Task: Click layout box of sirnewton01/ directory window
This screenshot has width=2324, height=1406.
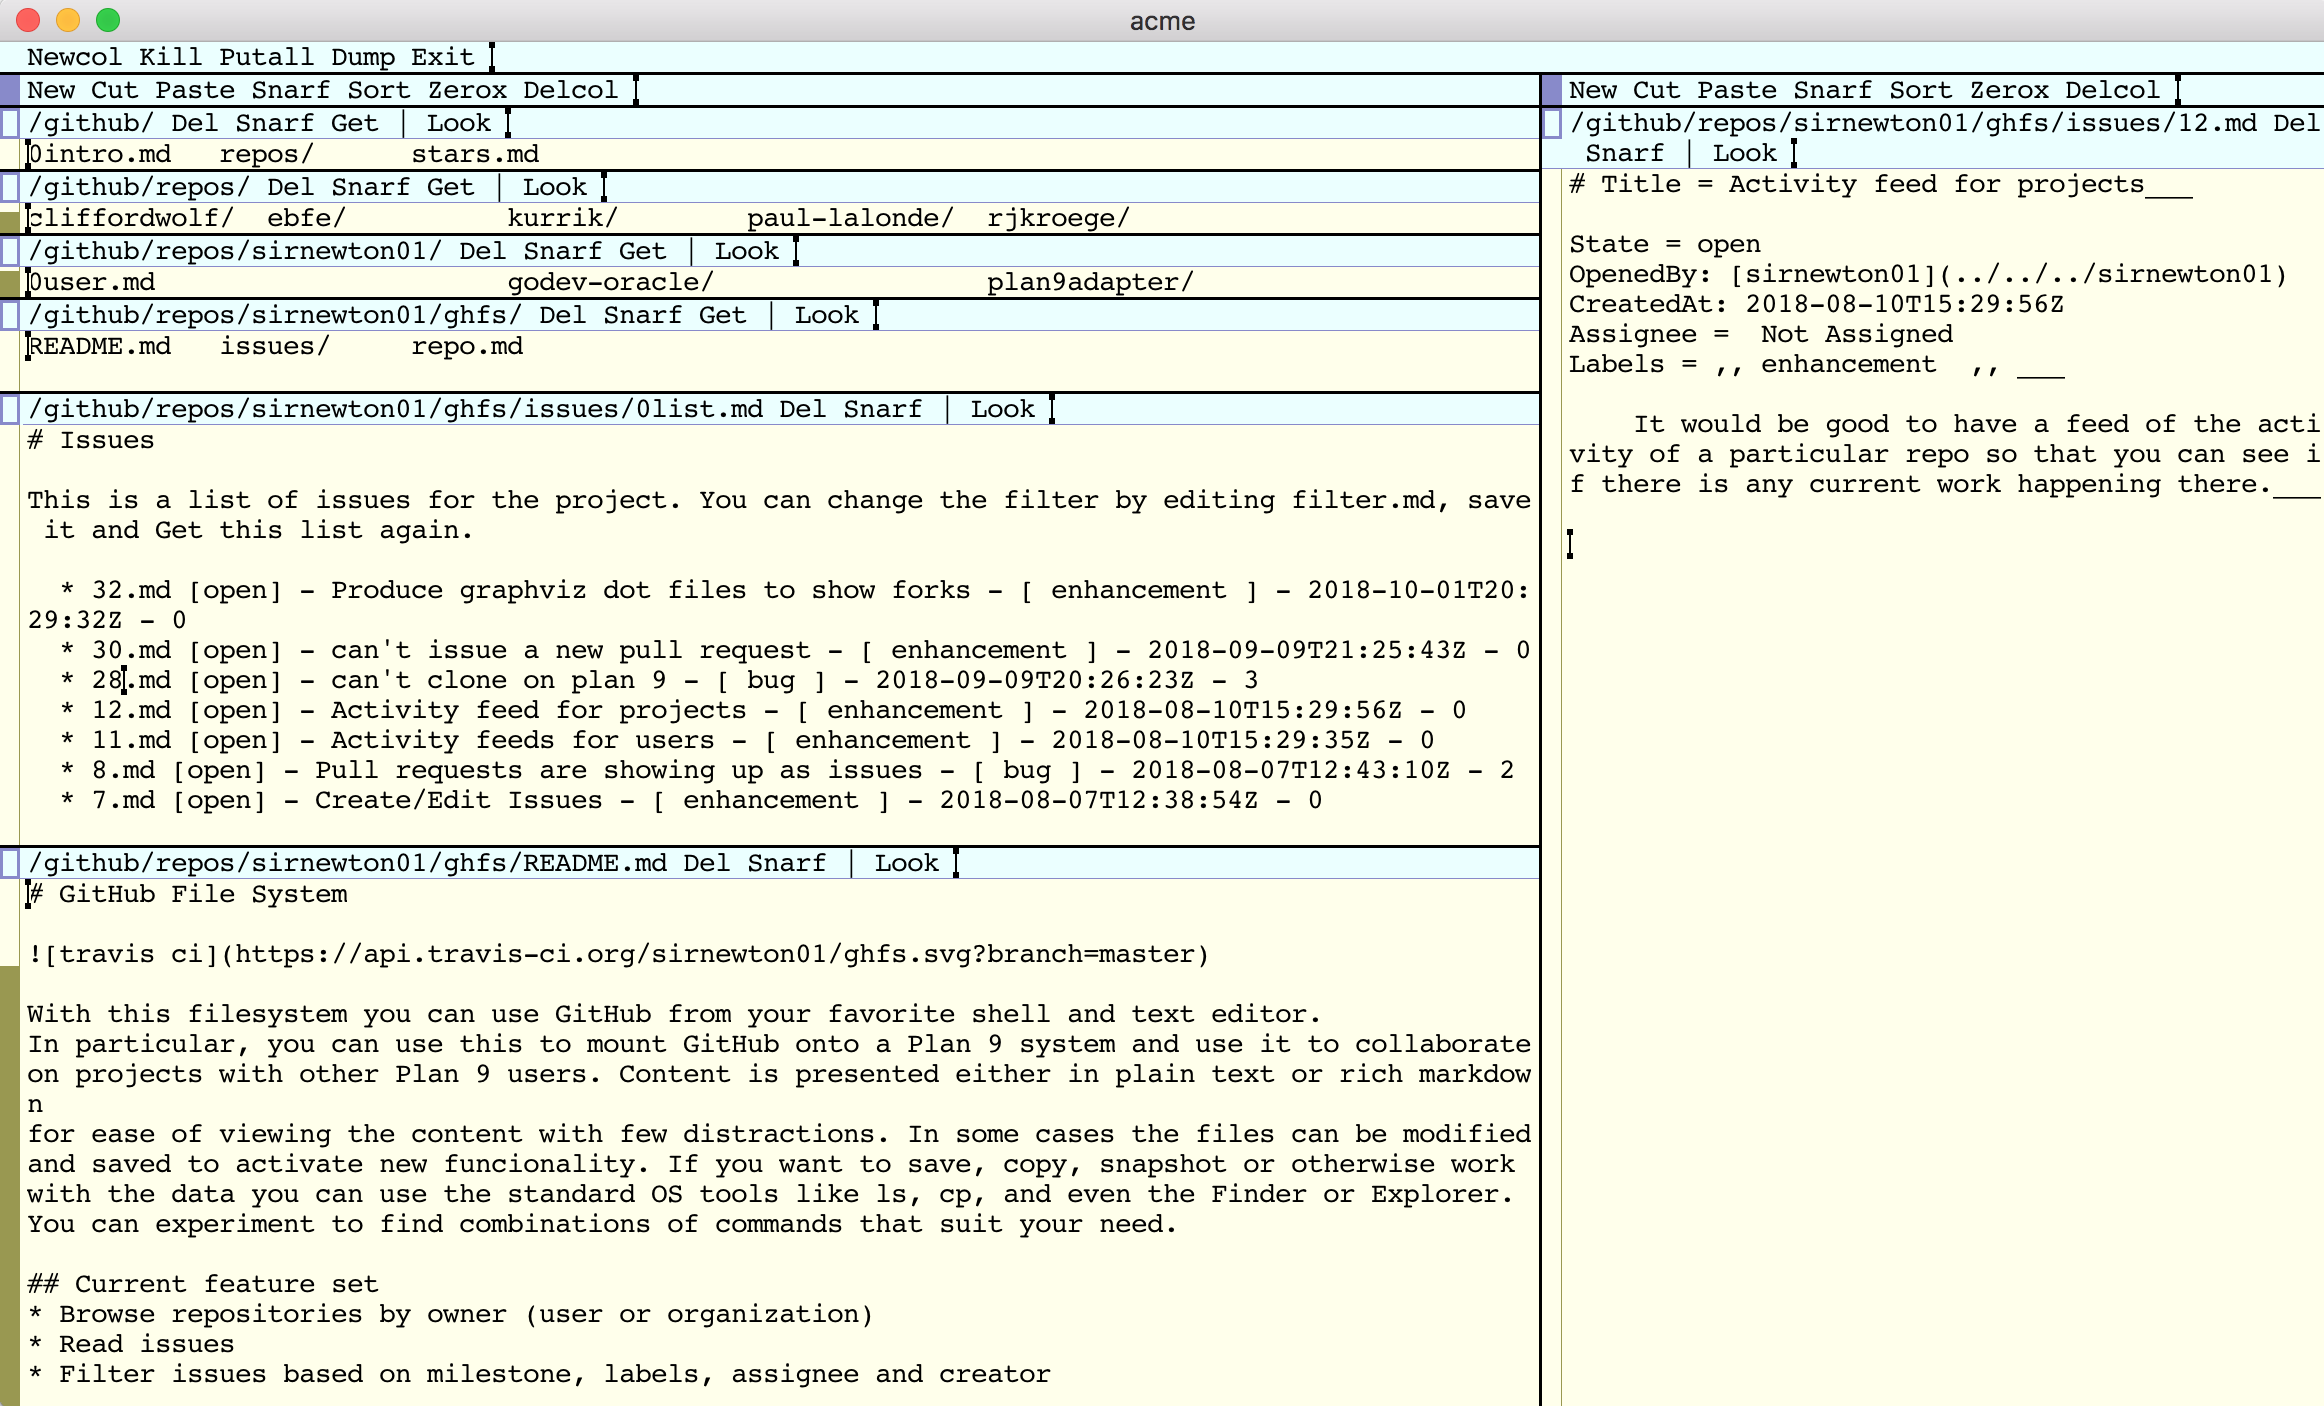Action: tap(9, 251)
